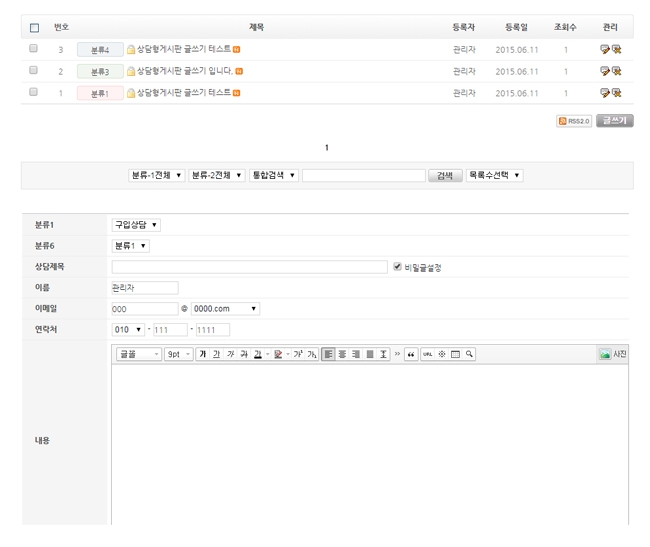Screen dimensions: 650x547
Task: Insert a quotation block in editor
Action: (411, 354)
